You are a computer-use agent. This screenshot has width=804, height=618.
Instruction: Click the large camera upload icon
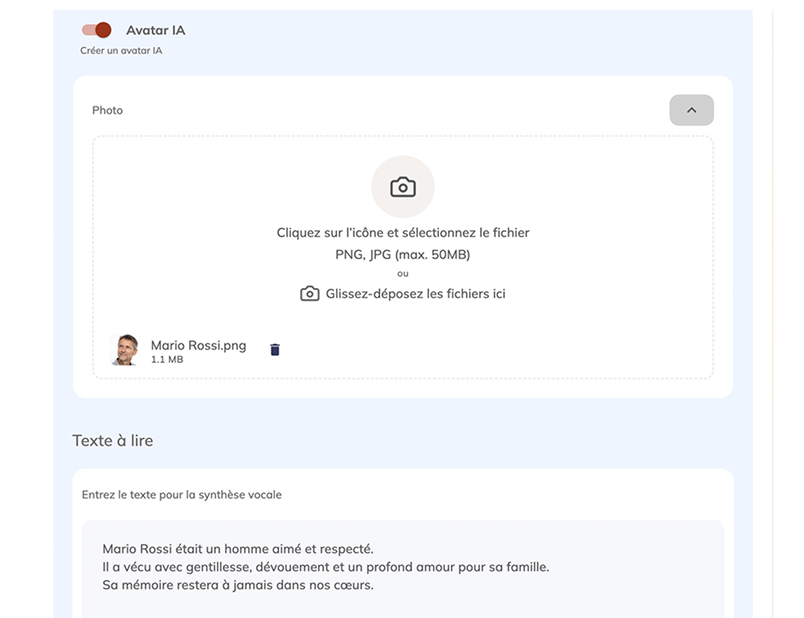click(x=402, y=186)
